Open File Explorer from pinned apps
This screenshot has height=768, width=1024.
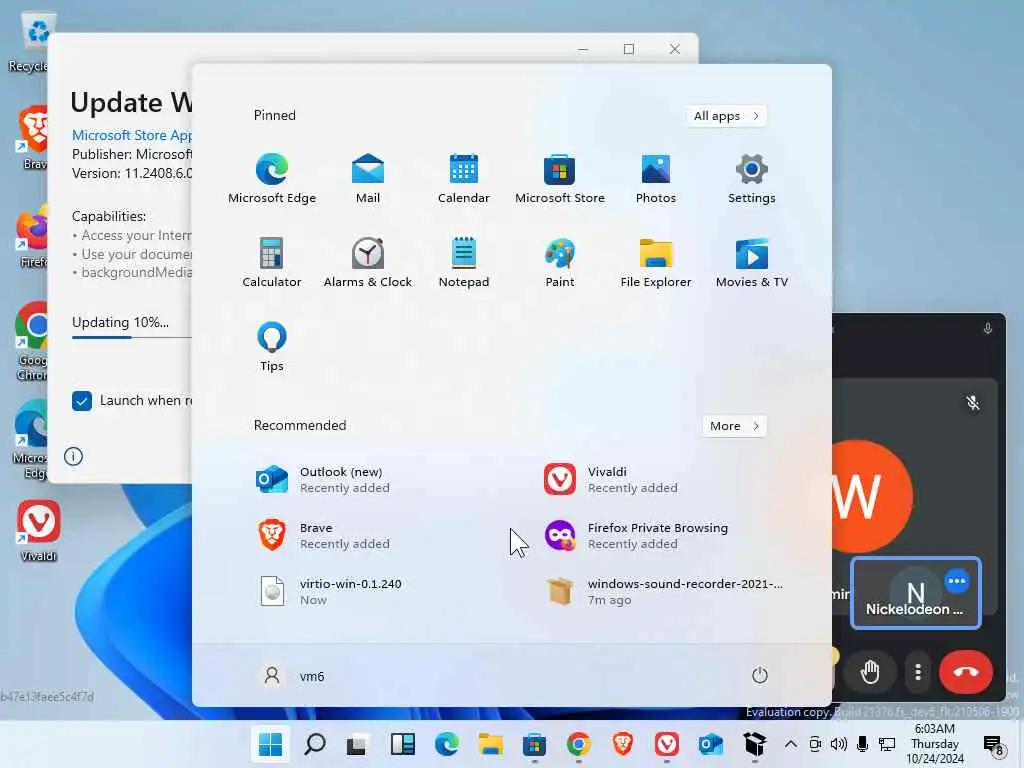pos(656,263)
